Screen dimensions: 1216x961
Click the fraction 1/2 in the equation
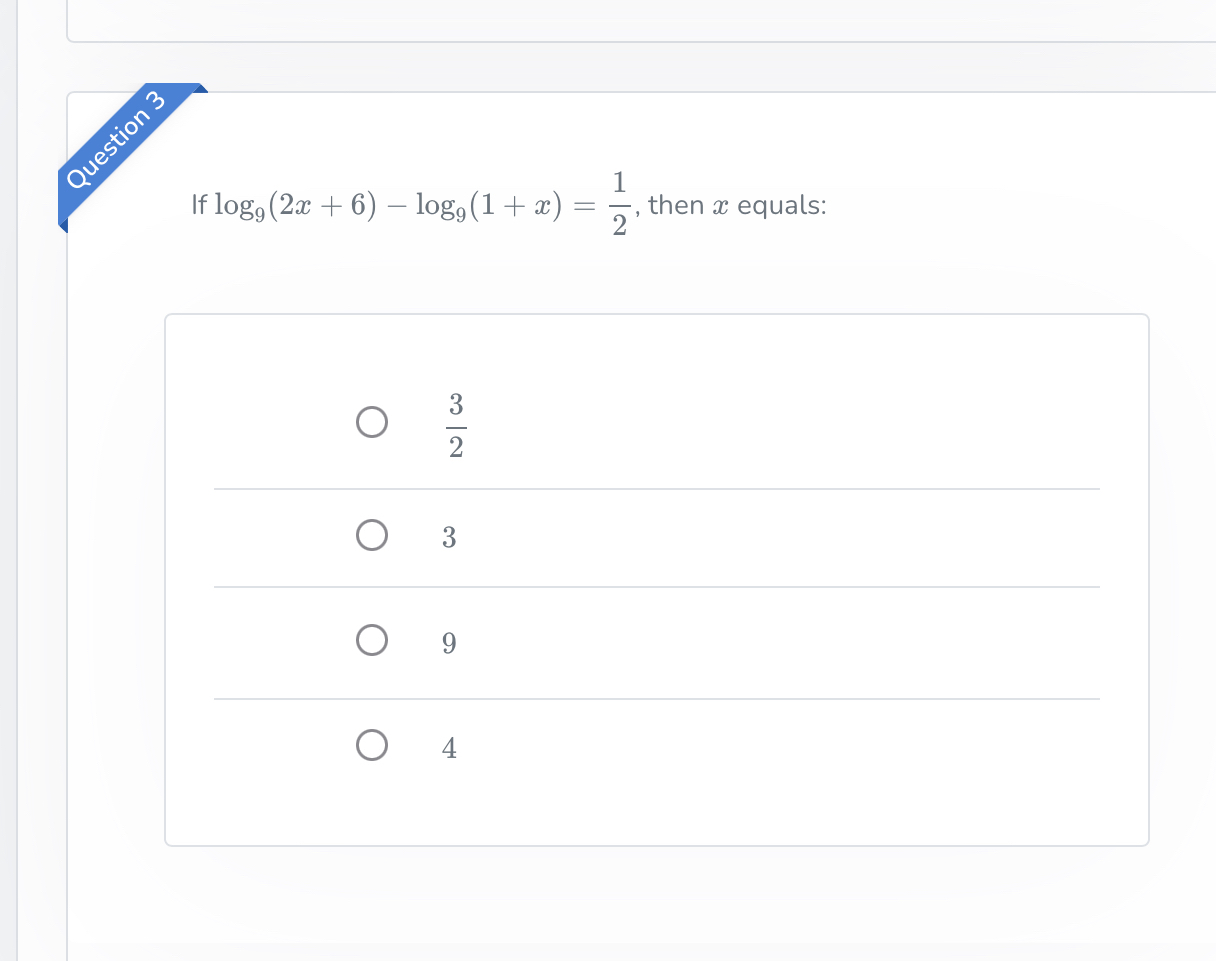[619, 204]
